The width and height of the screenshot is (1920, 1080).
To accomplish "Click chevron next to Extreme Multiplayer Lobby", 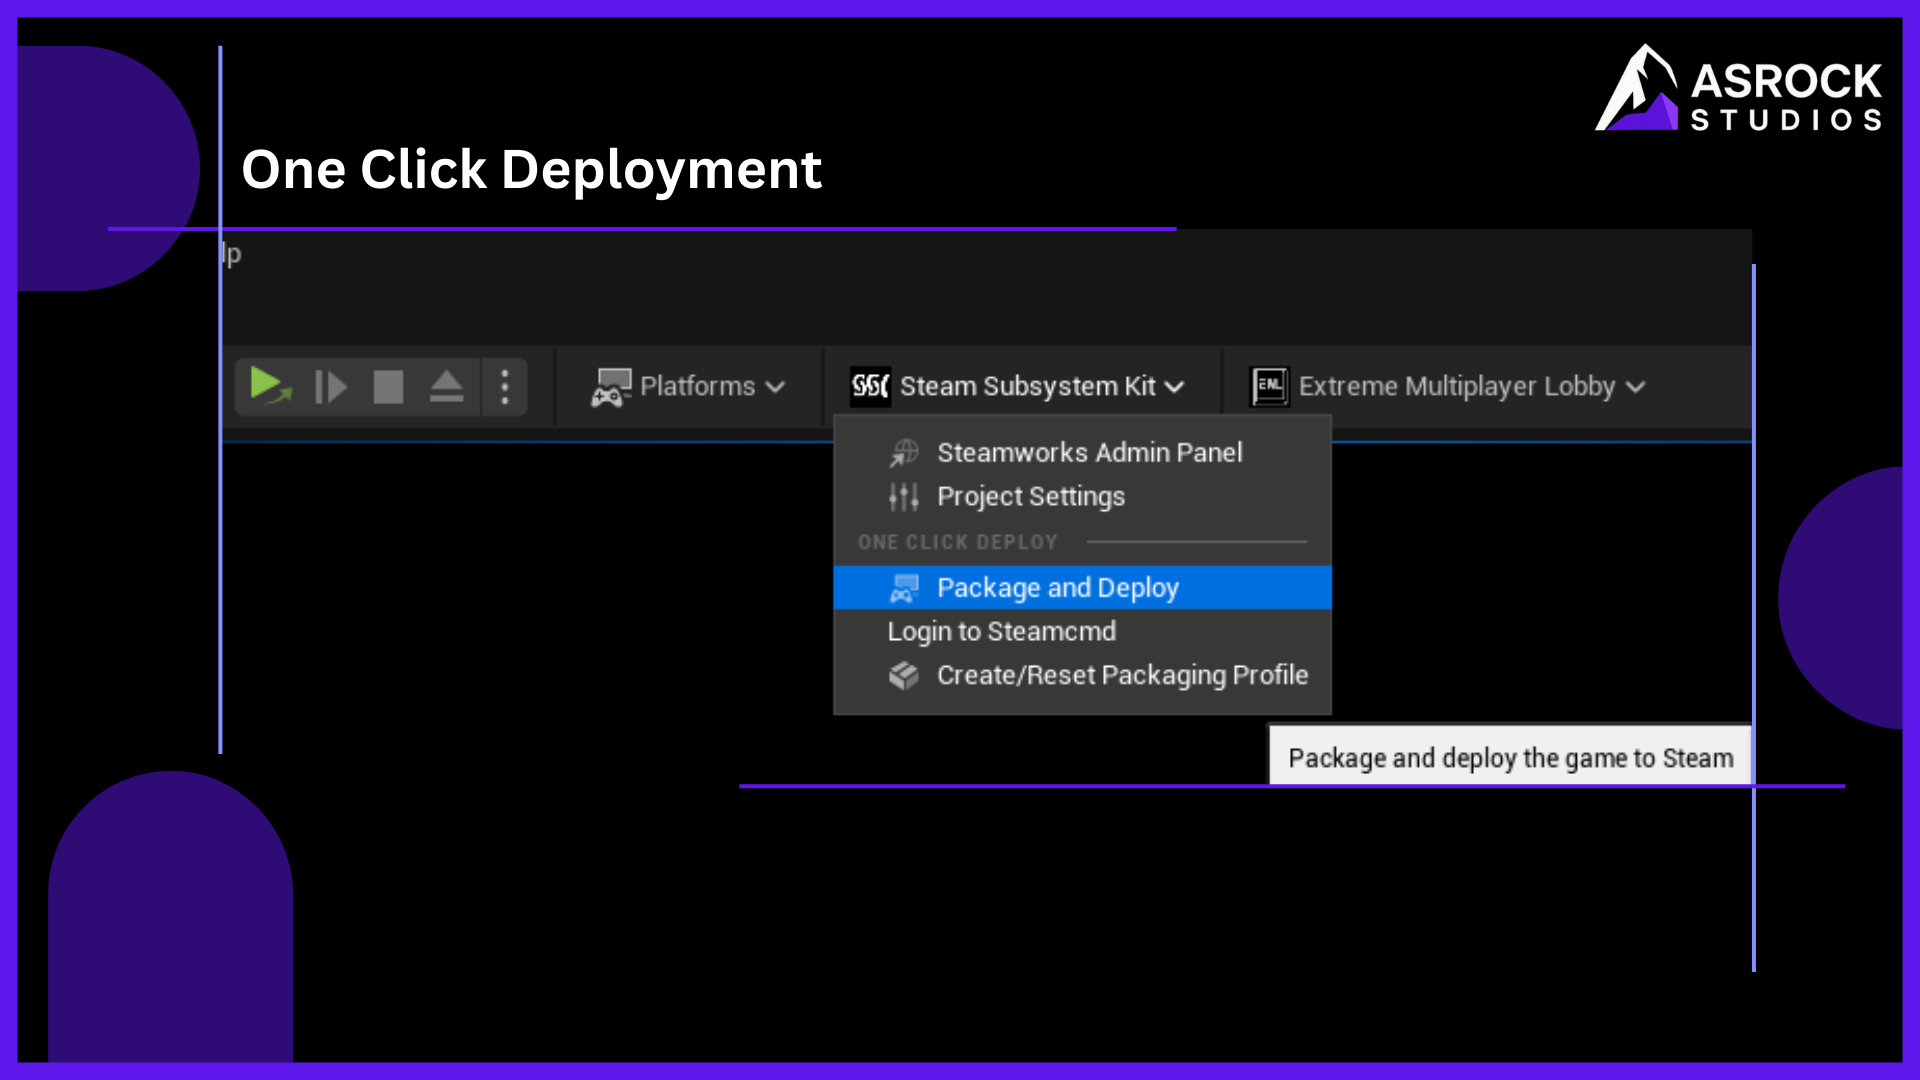I will pyautogui.click(x=1636, y=388).
